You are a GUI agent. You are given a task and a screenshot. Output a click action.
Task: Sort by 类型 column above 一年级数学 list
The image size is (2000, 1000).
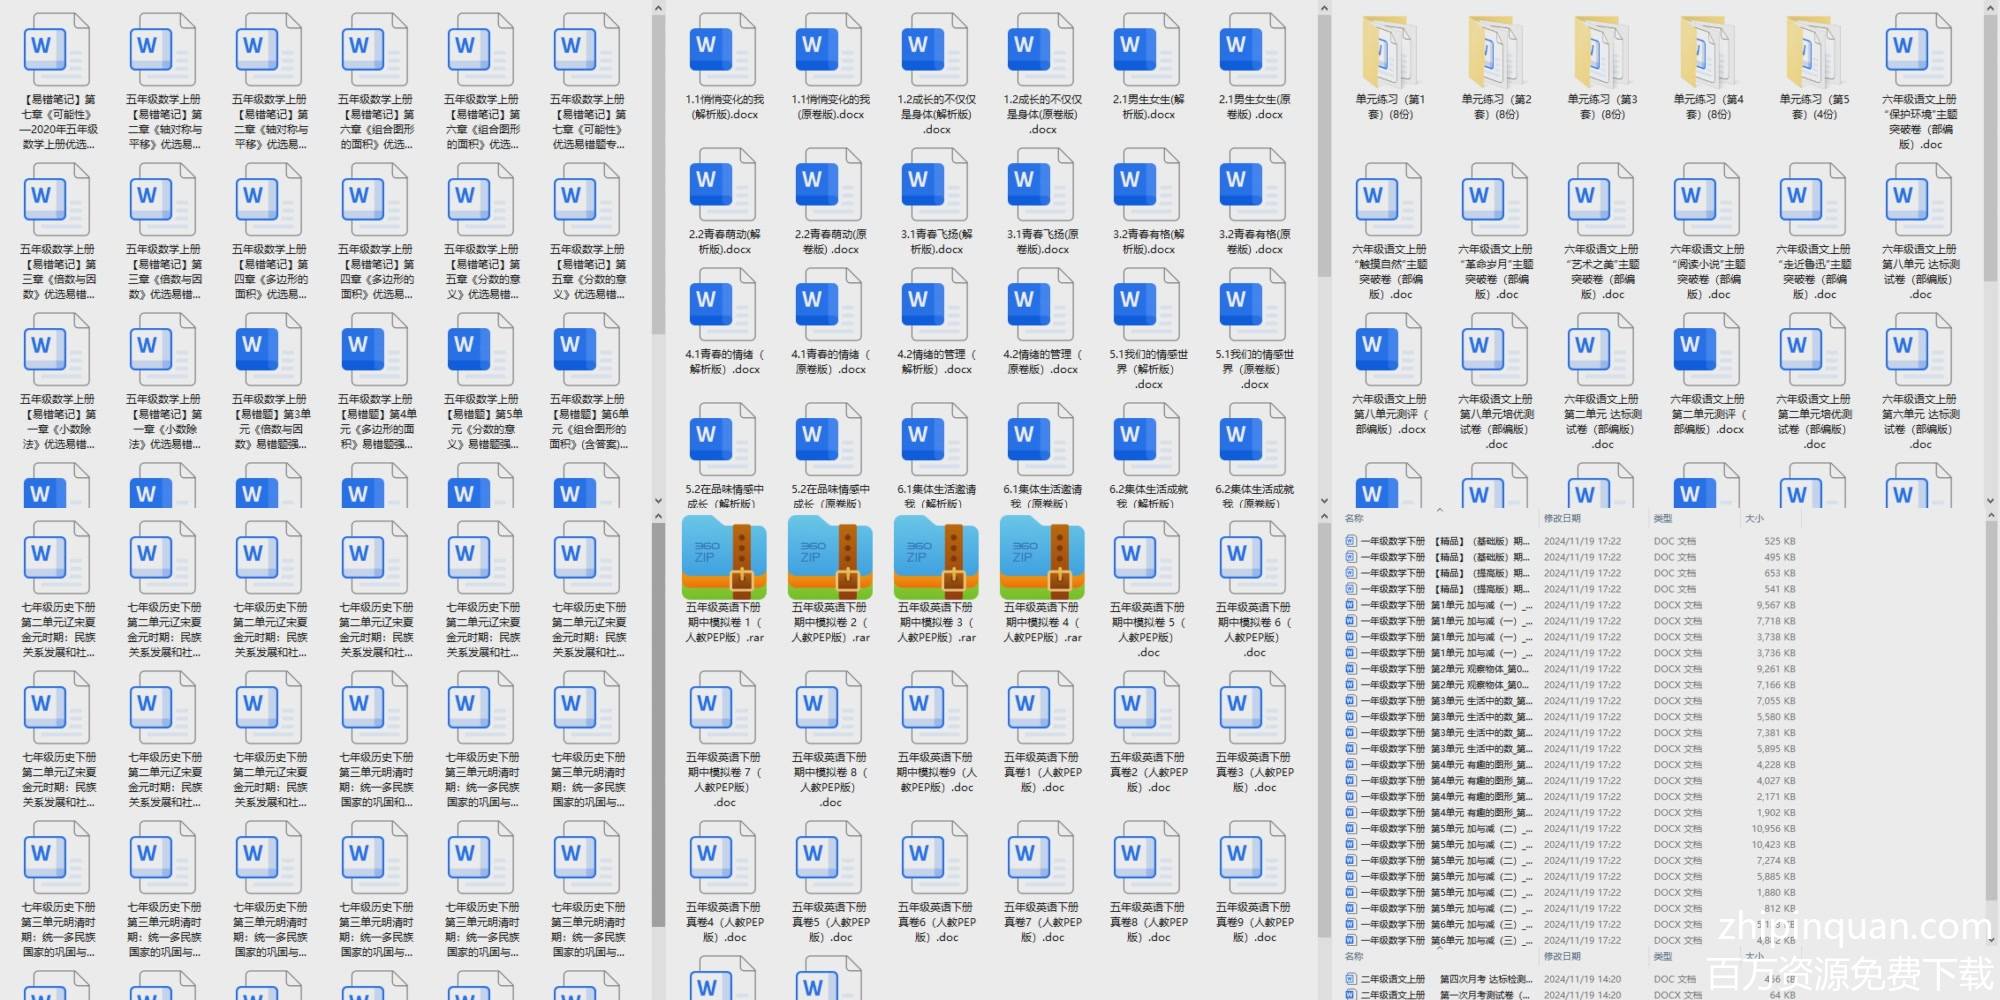click(x=1663, y=518)
